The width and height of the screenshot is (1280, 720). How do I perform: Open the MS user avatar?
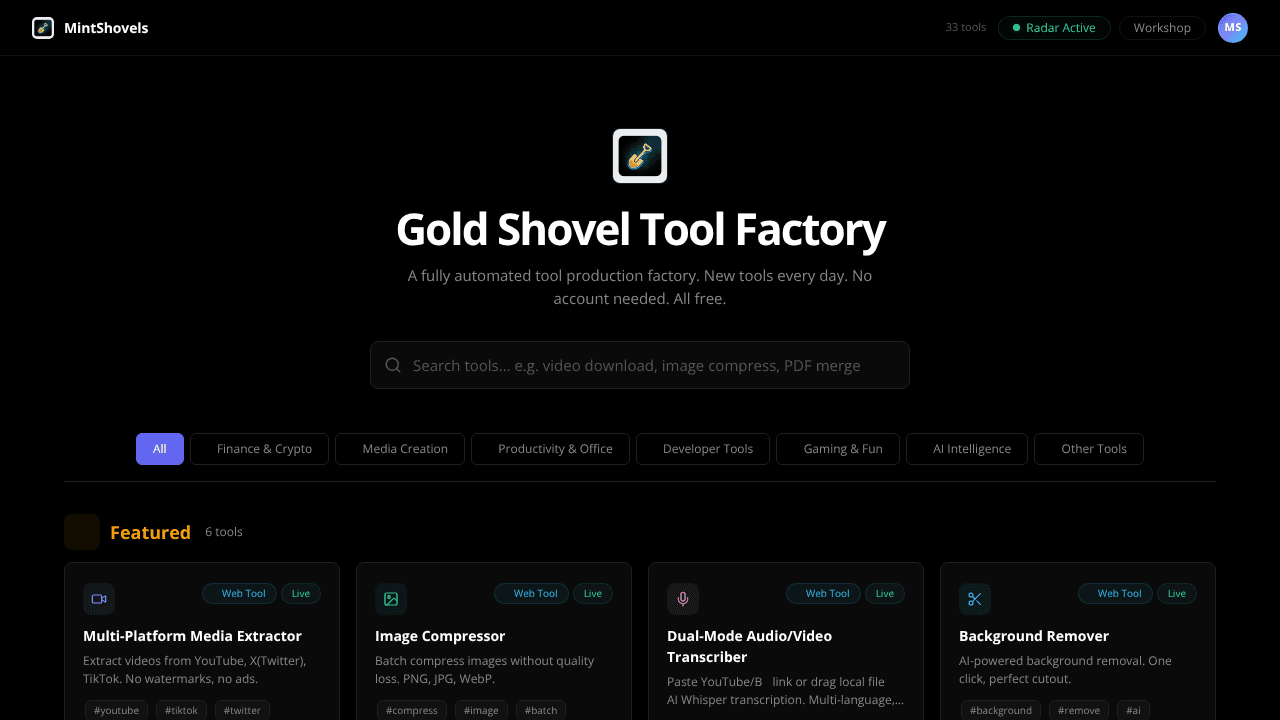(x=1233, y=28)
